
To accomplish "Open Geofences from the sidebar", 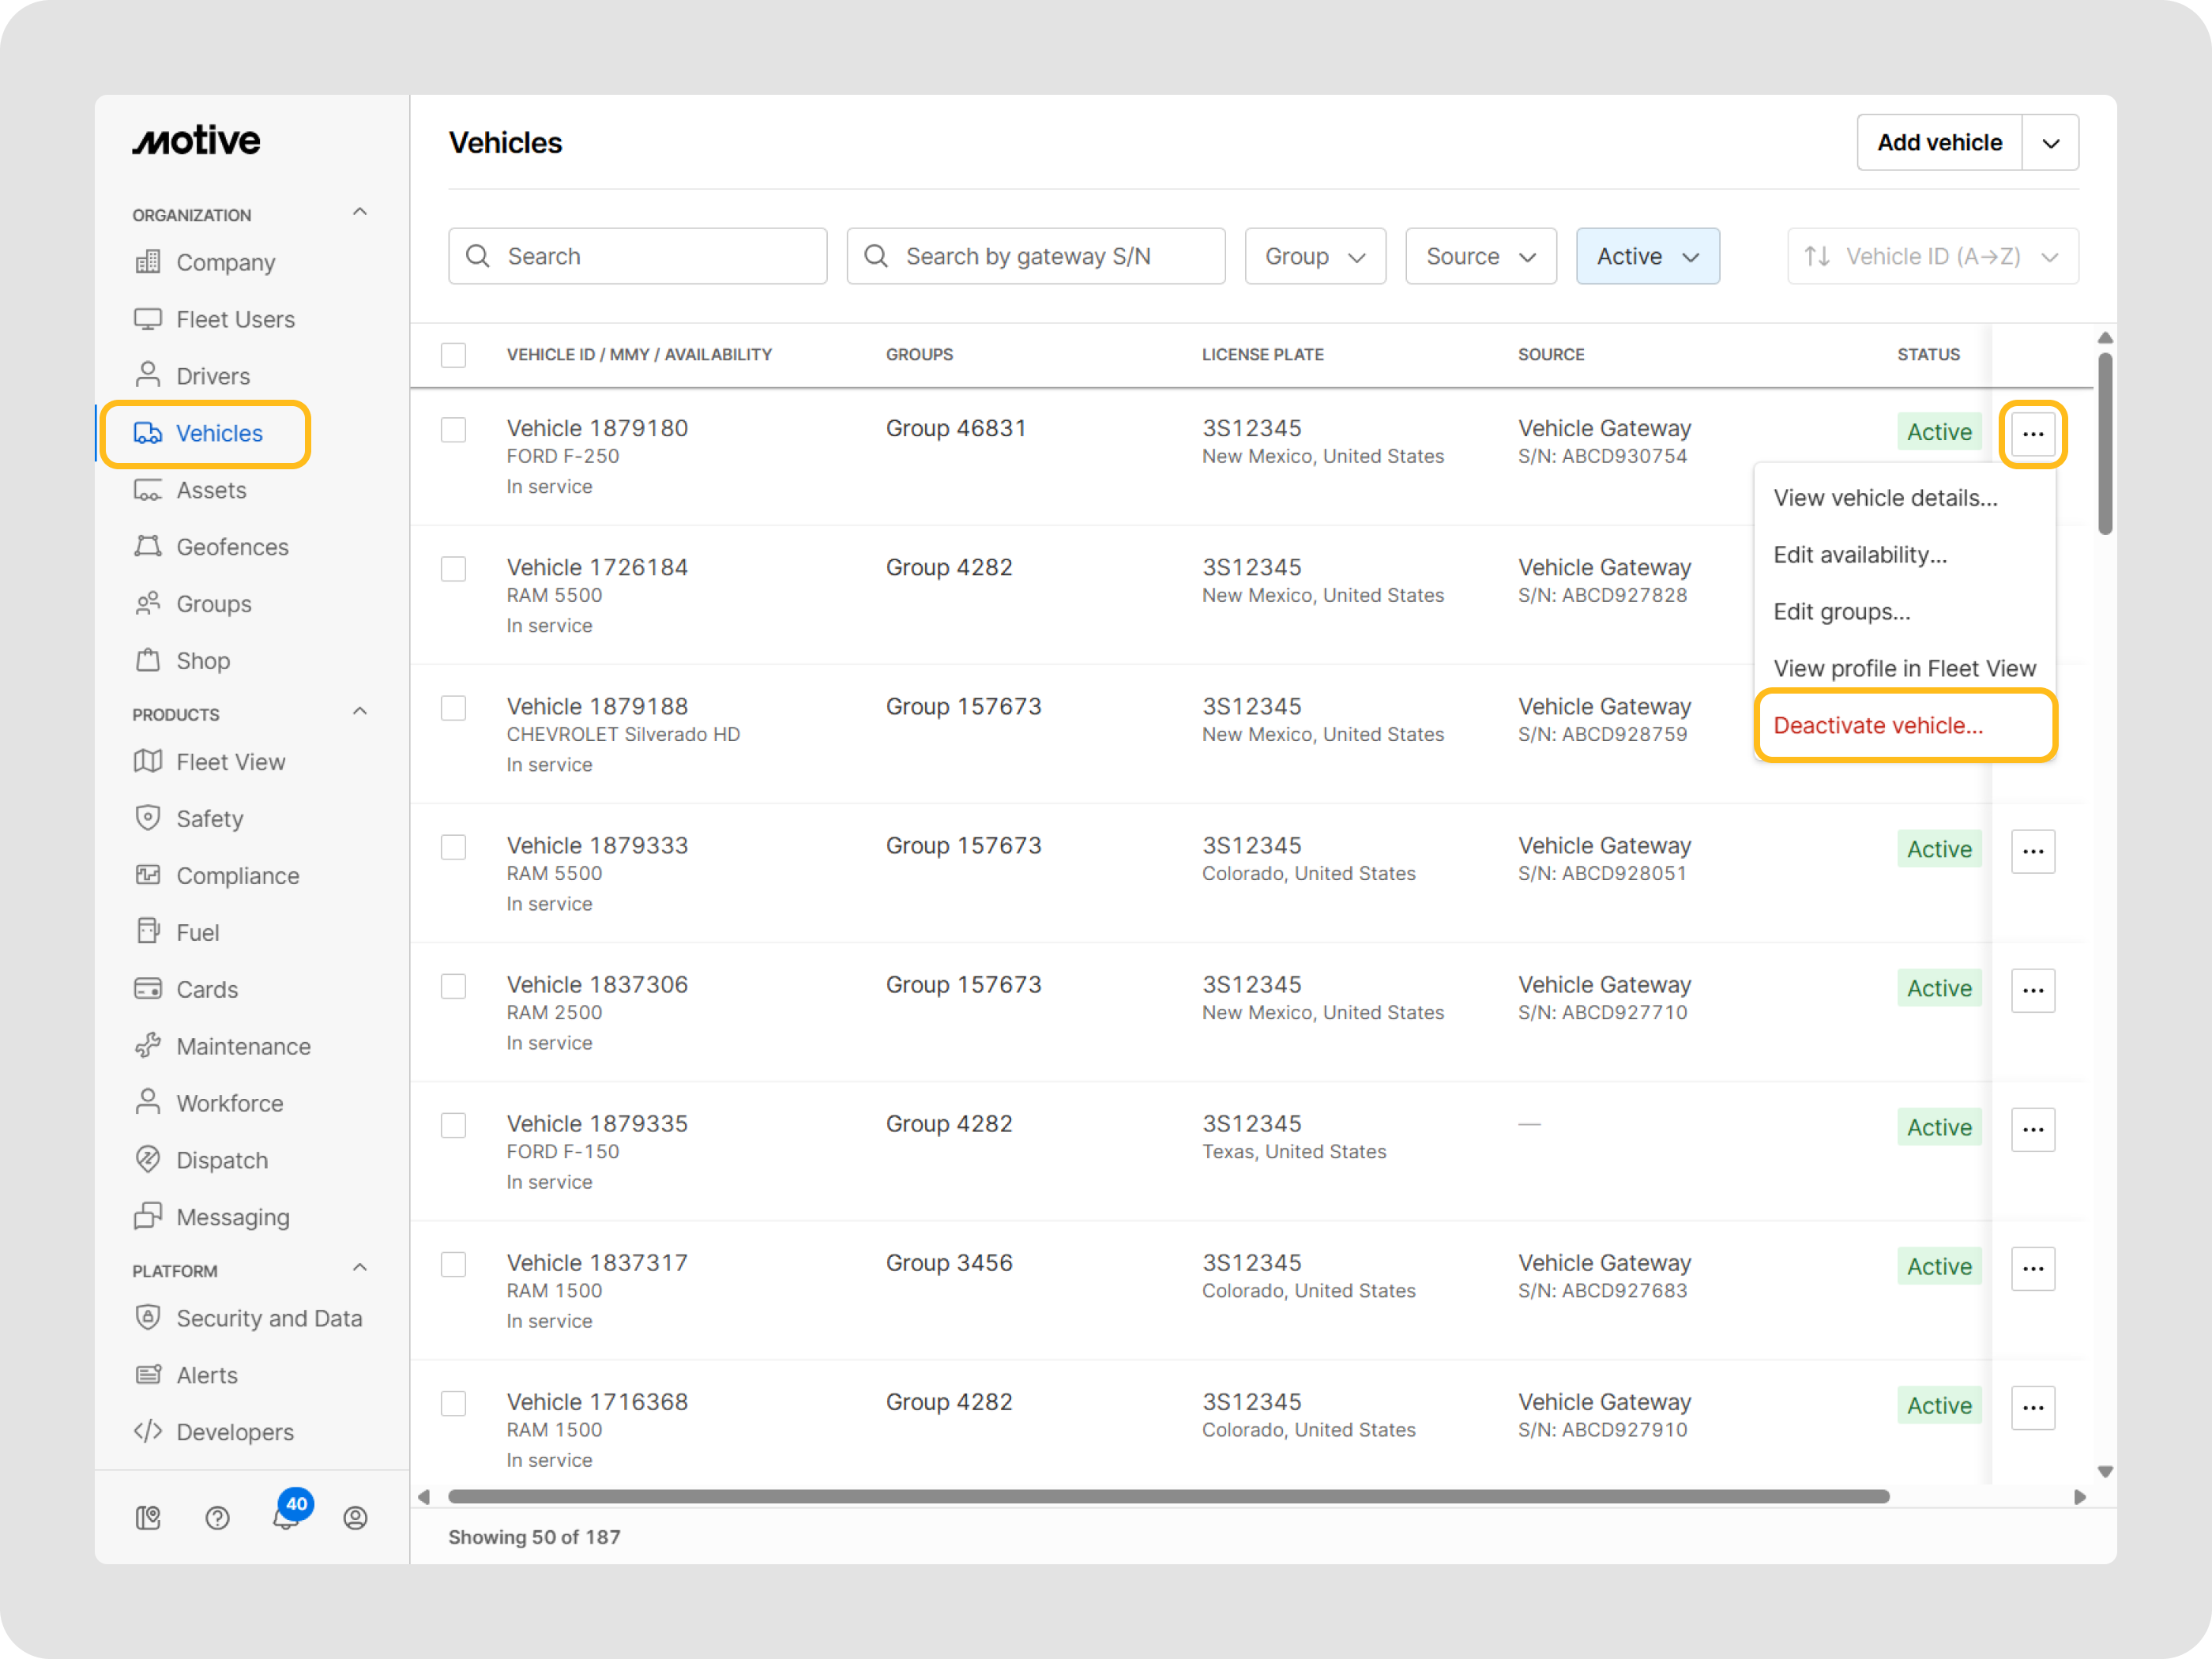I will (x=232, y=547).
